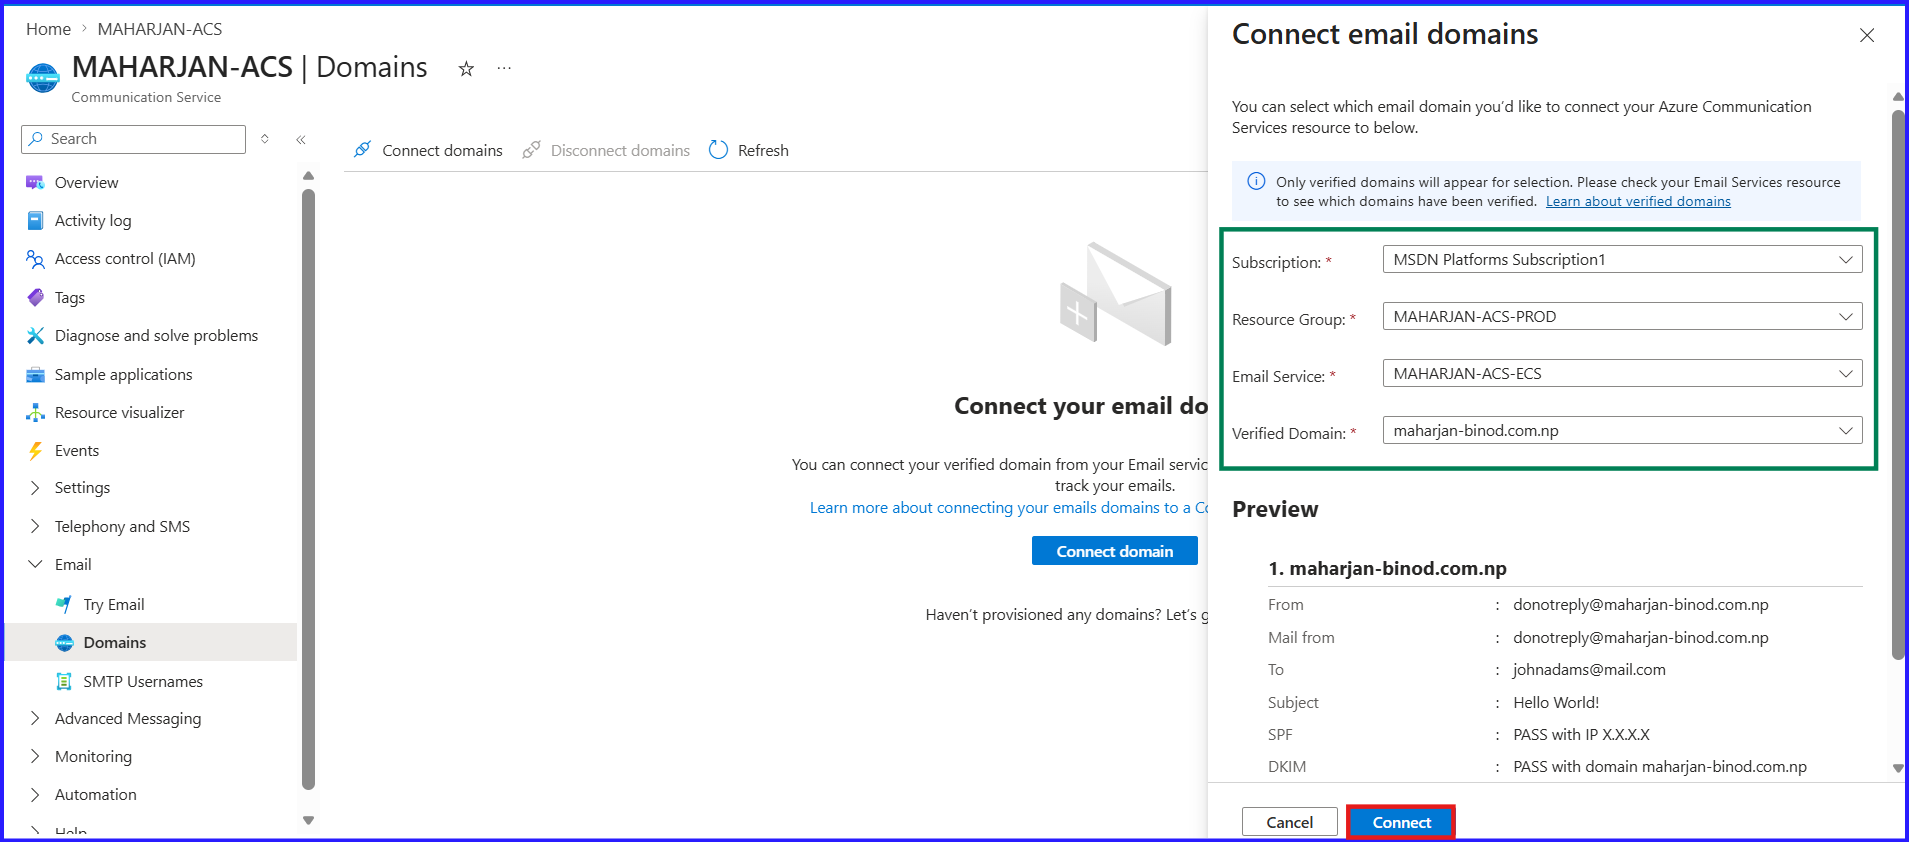
Task: Expand the Monitoring section
Action: 35,757
